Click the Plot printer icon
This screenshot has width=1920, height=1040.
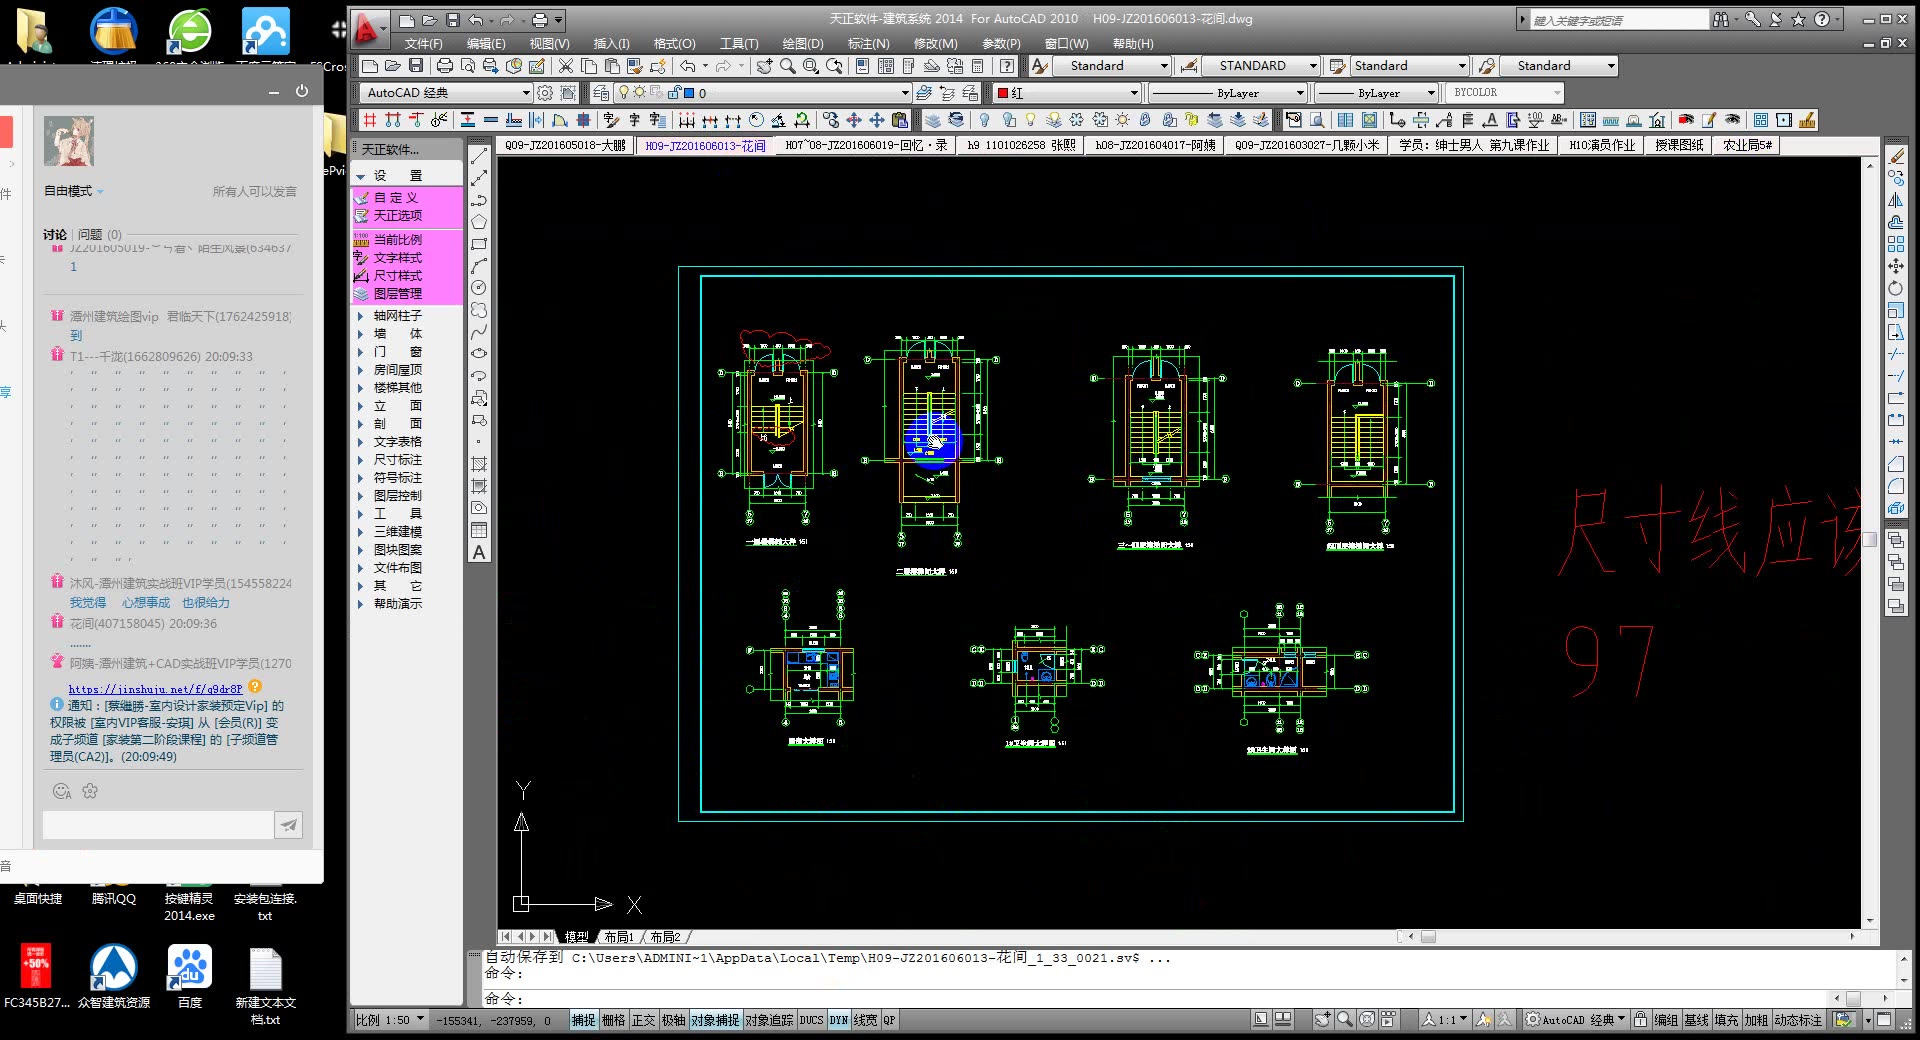tap(445, 66)
